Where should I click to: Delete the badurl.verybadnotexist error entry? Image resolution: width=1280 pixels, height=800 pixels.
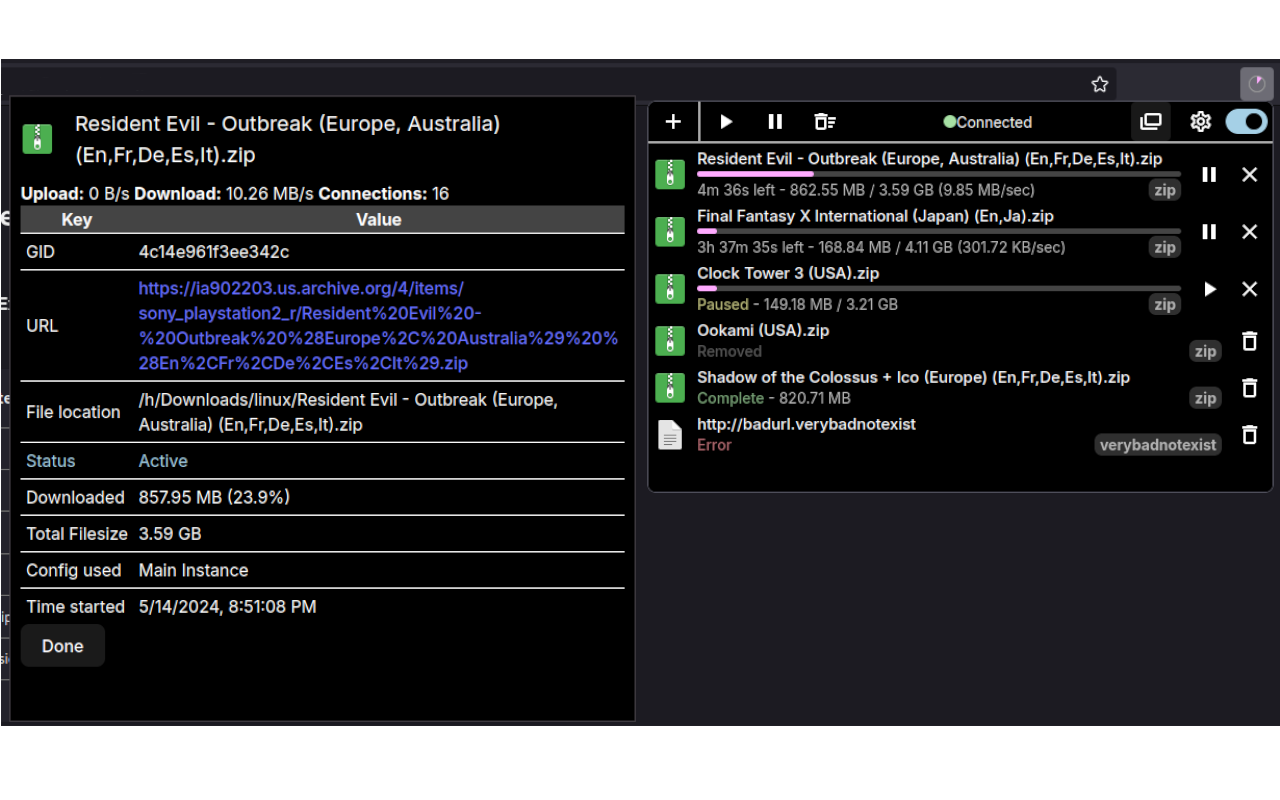pos(1249,435)
